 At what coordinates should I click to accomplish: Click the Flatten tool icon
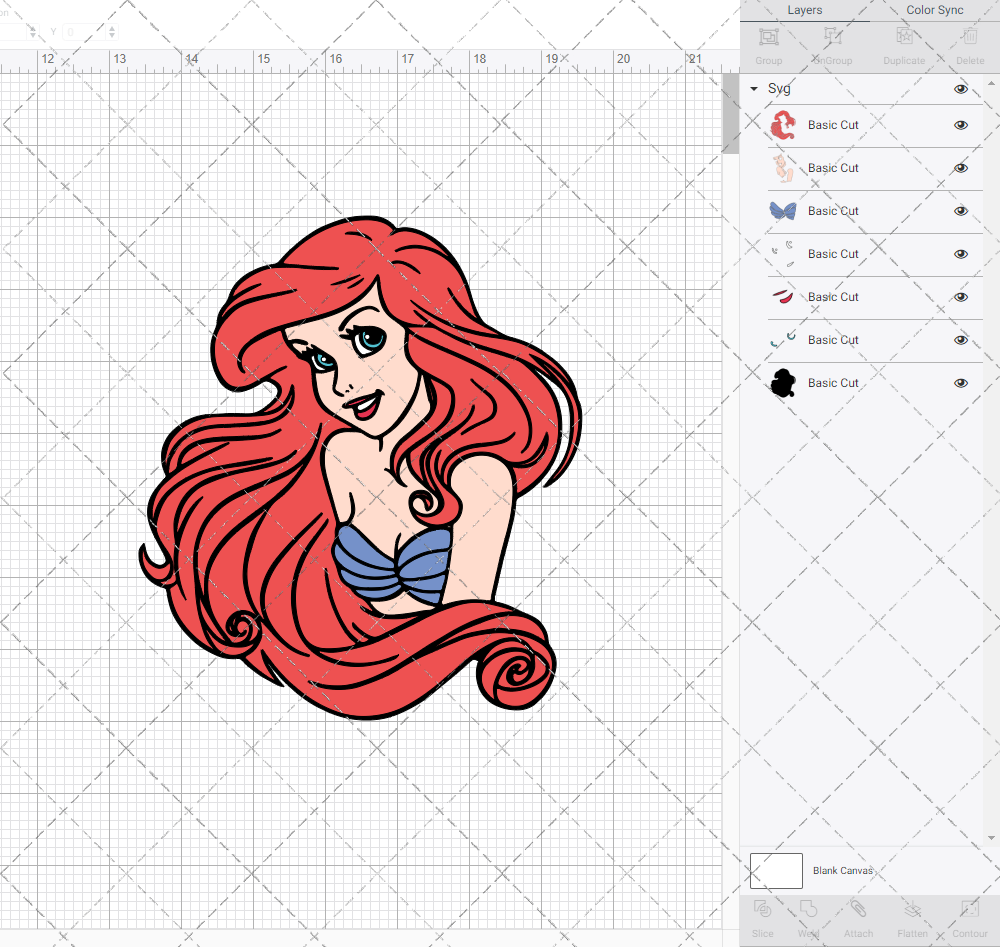[913, 909]
